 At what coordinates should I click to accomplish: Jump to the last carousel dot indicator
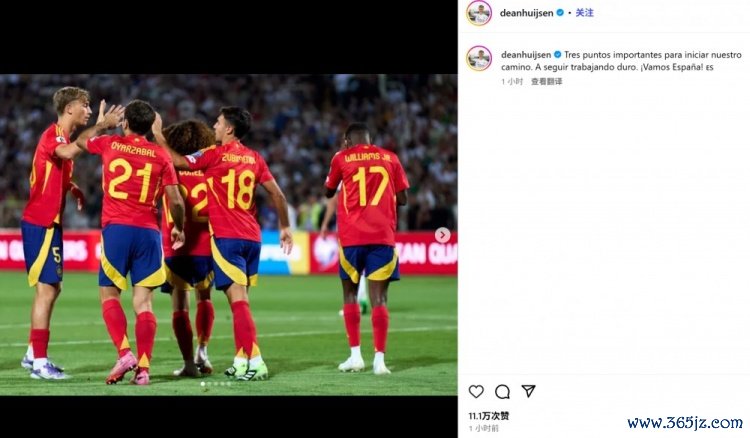229,384
